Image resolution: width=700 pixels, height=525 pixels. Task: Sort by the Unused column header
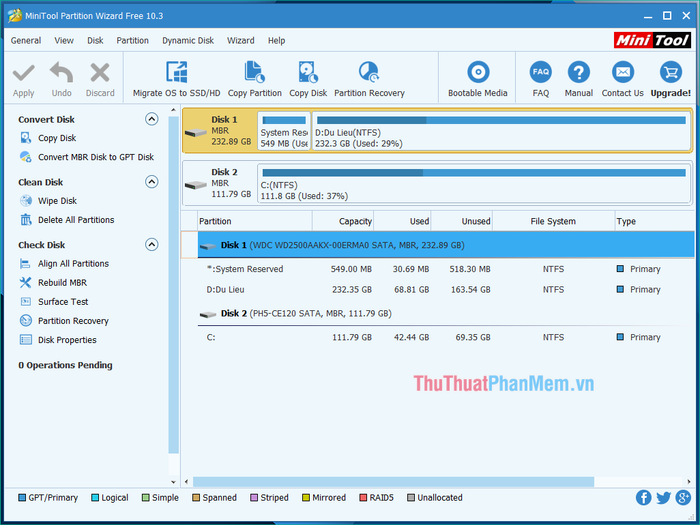click(462, 221)
